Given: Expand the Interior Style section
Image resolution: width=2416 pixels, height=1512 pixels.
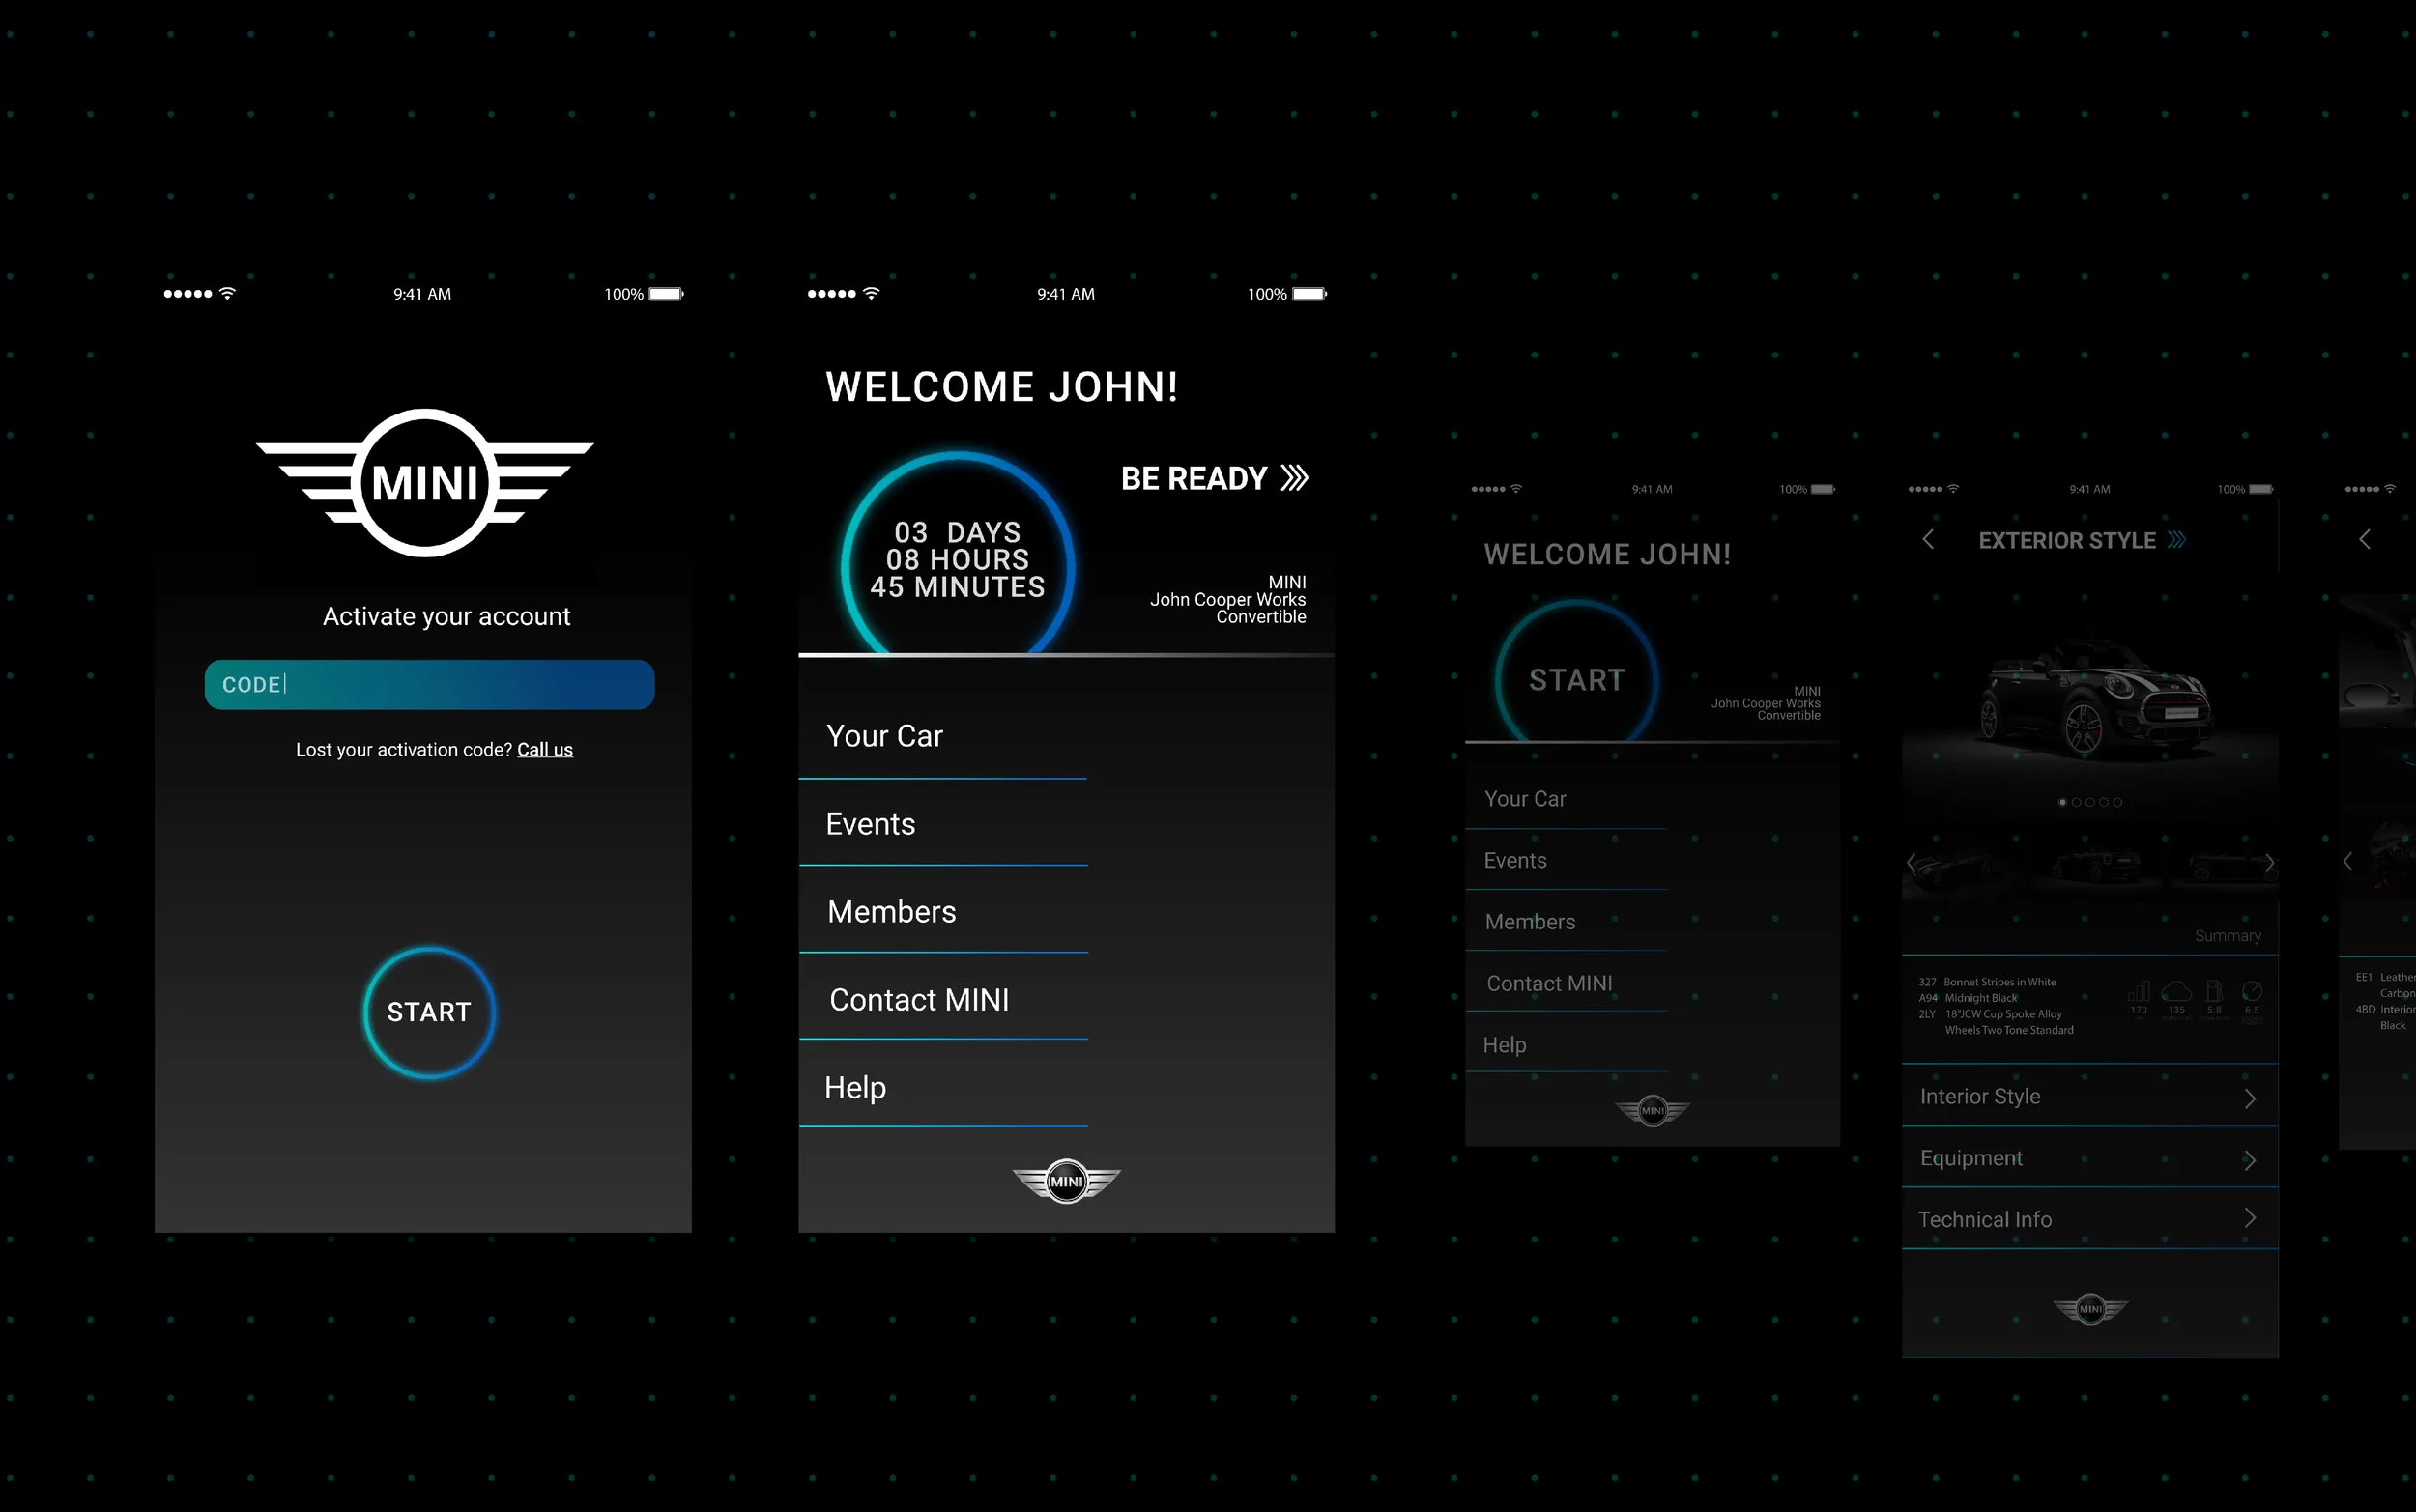Looking at the screenshot, I should (x=2090, y=1097).
